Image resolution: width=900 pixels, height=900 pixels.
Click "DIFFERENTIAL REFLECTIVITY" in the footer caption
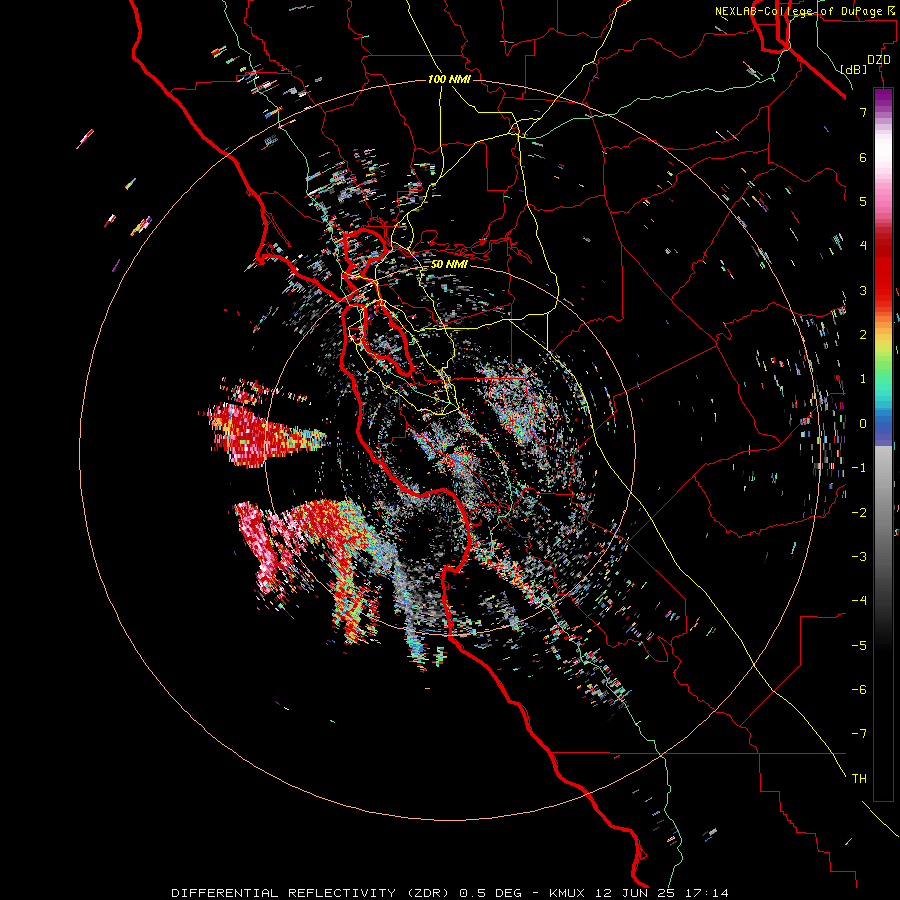point(284,893)
